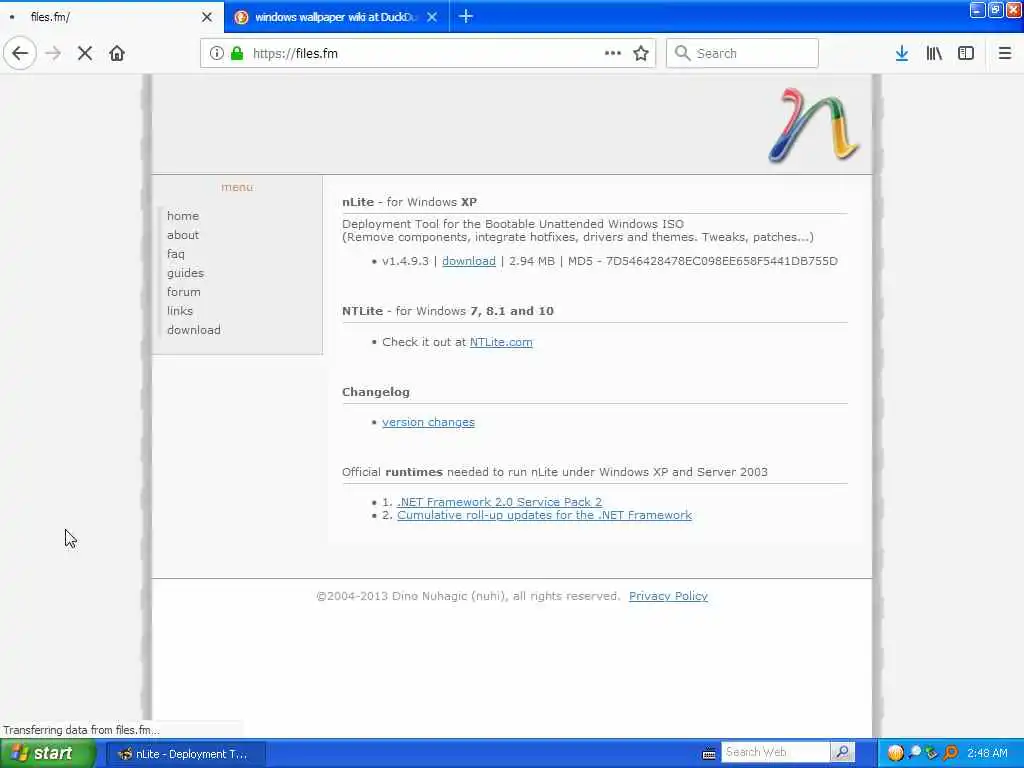Open the download menu item in sidebar
Viewport: 1024px width, 768px height.
pos(194,330)
